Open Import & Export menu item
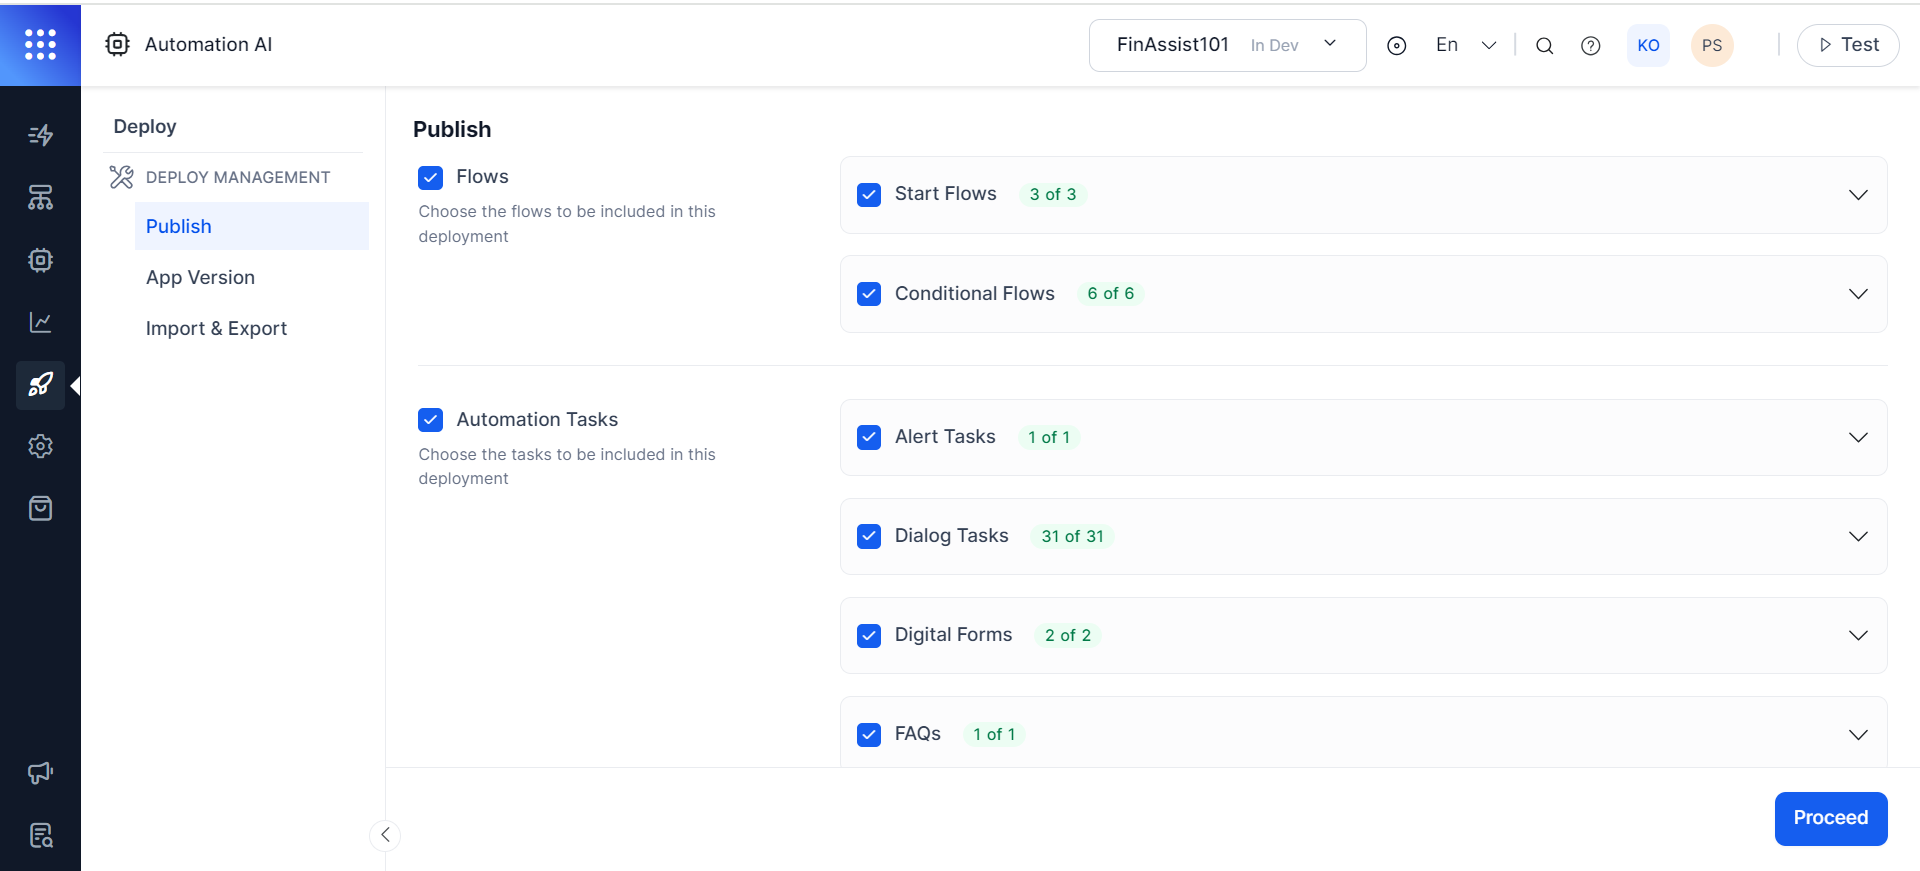 point(216,329)
